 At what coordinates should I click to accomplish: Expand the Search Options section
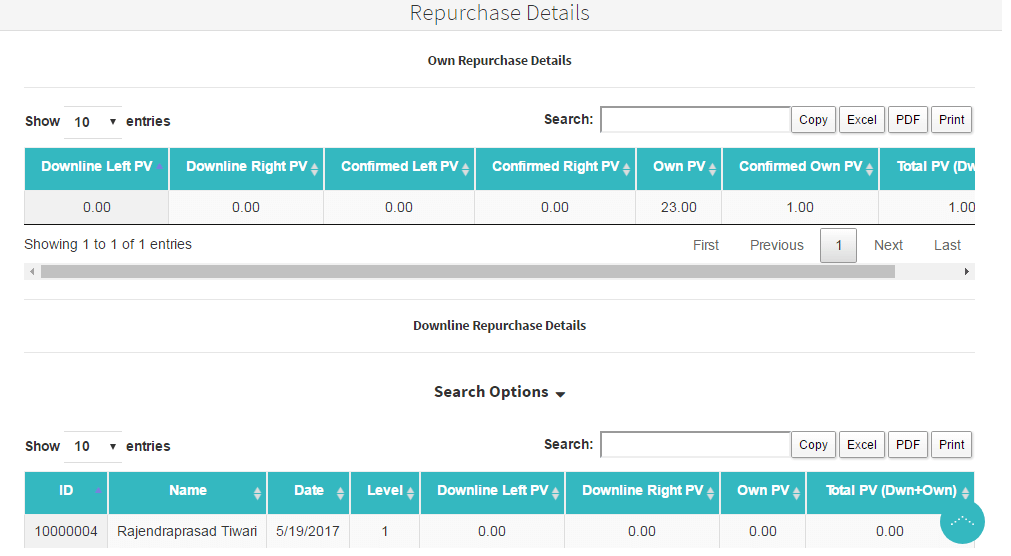click(x=499, y=392)
